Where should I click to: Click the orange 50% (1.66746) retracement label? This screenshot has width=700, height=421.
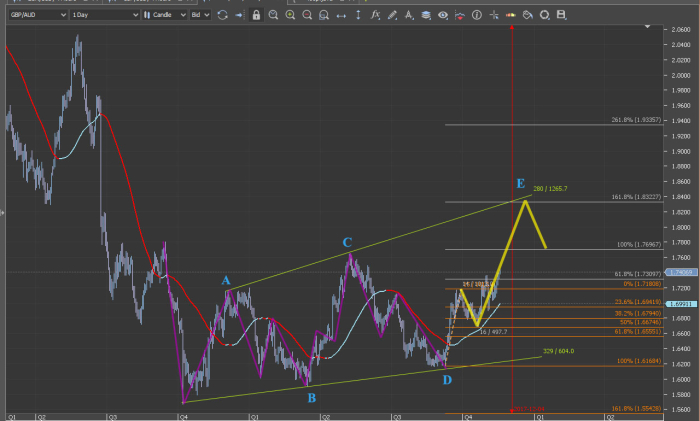(x=641, y=322)
